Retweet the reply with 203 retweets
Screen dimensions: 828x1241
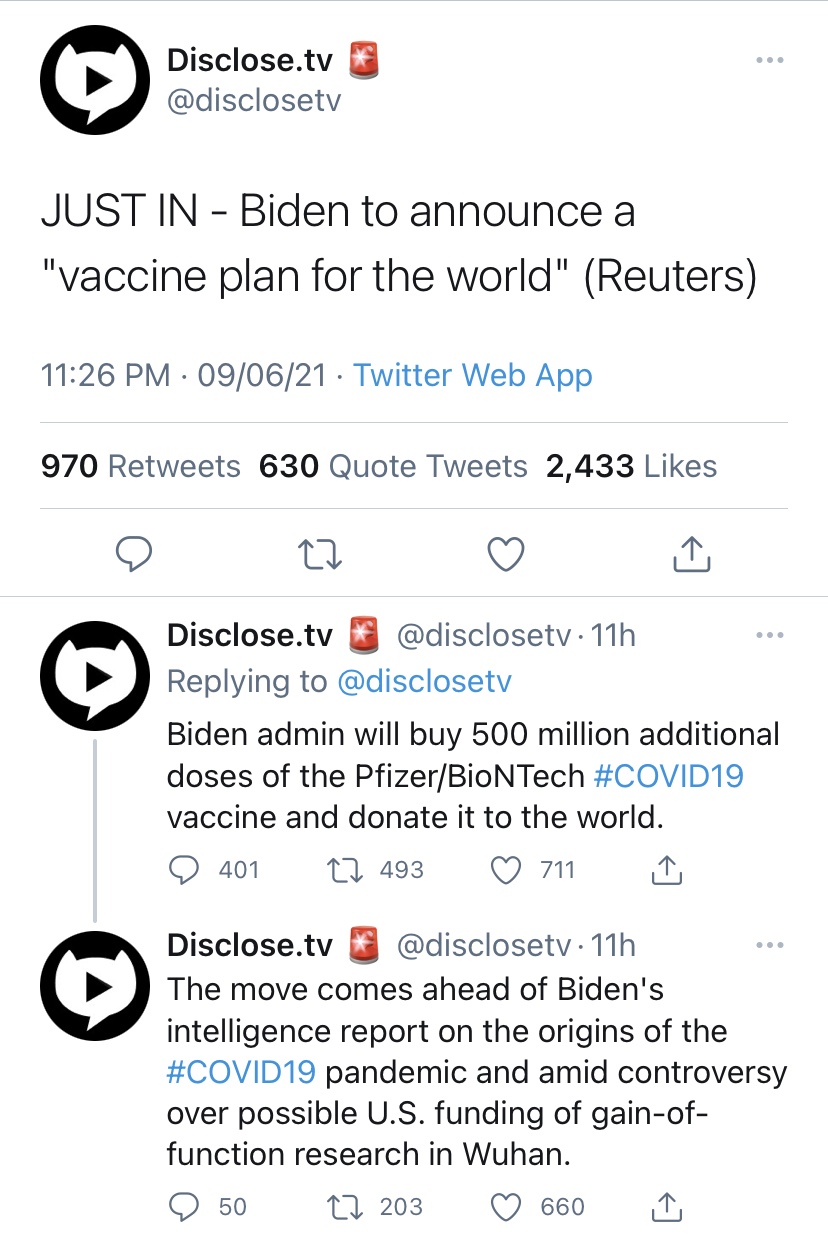click(x=376, y=1207)
